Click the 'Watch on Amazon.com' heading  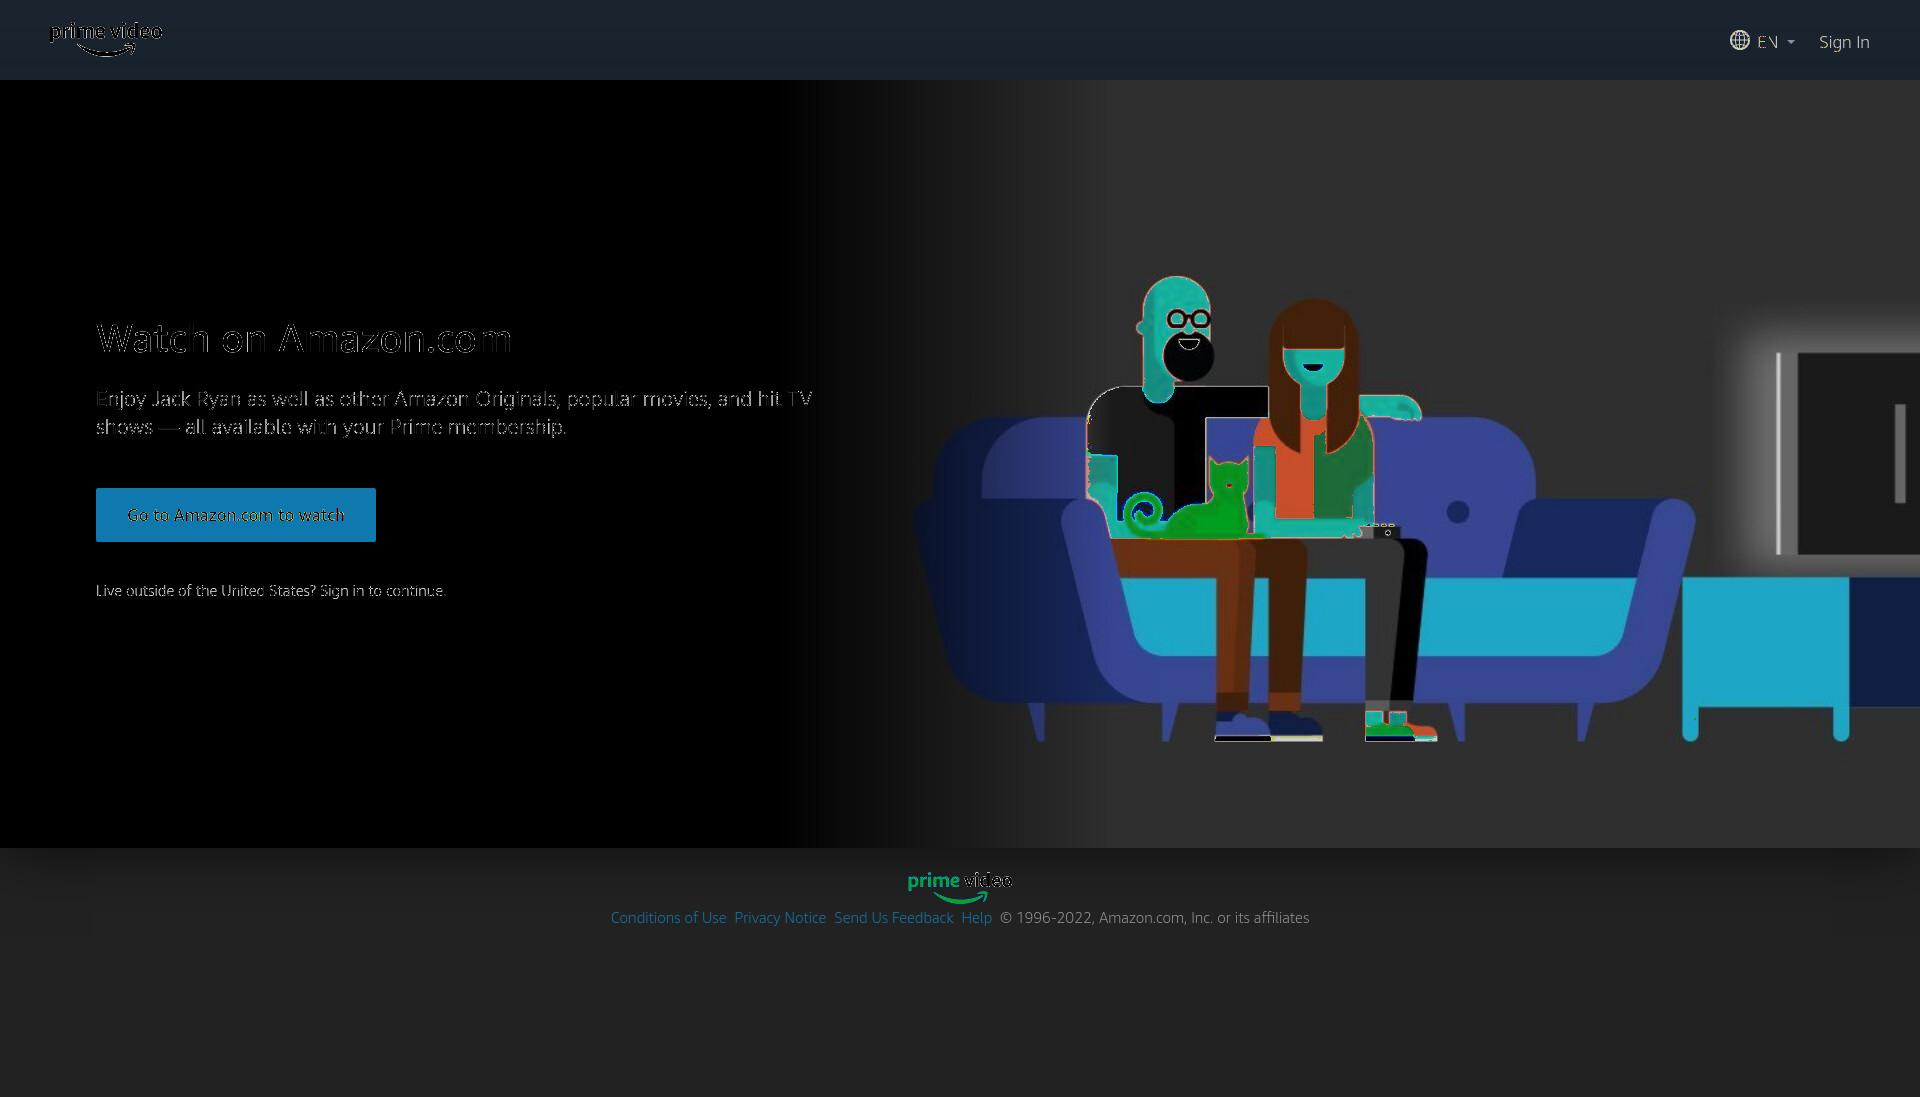[x=304, y=339]
